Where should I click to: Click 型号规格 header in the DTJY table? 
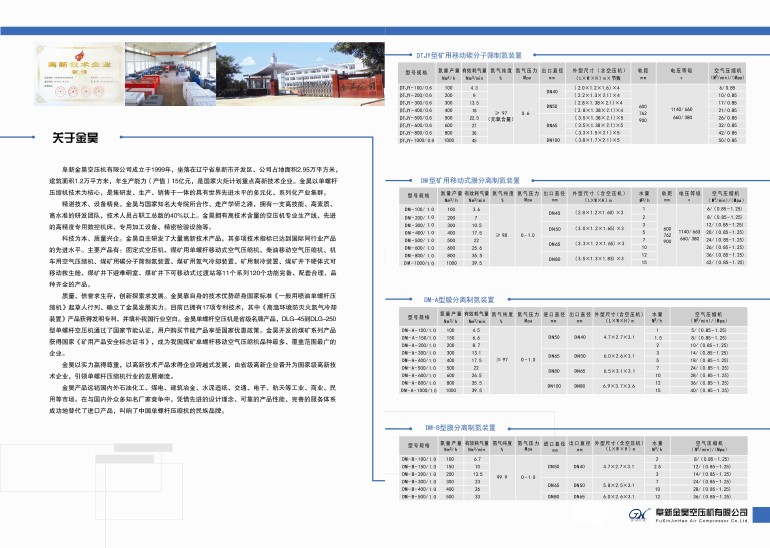416,73
